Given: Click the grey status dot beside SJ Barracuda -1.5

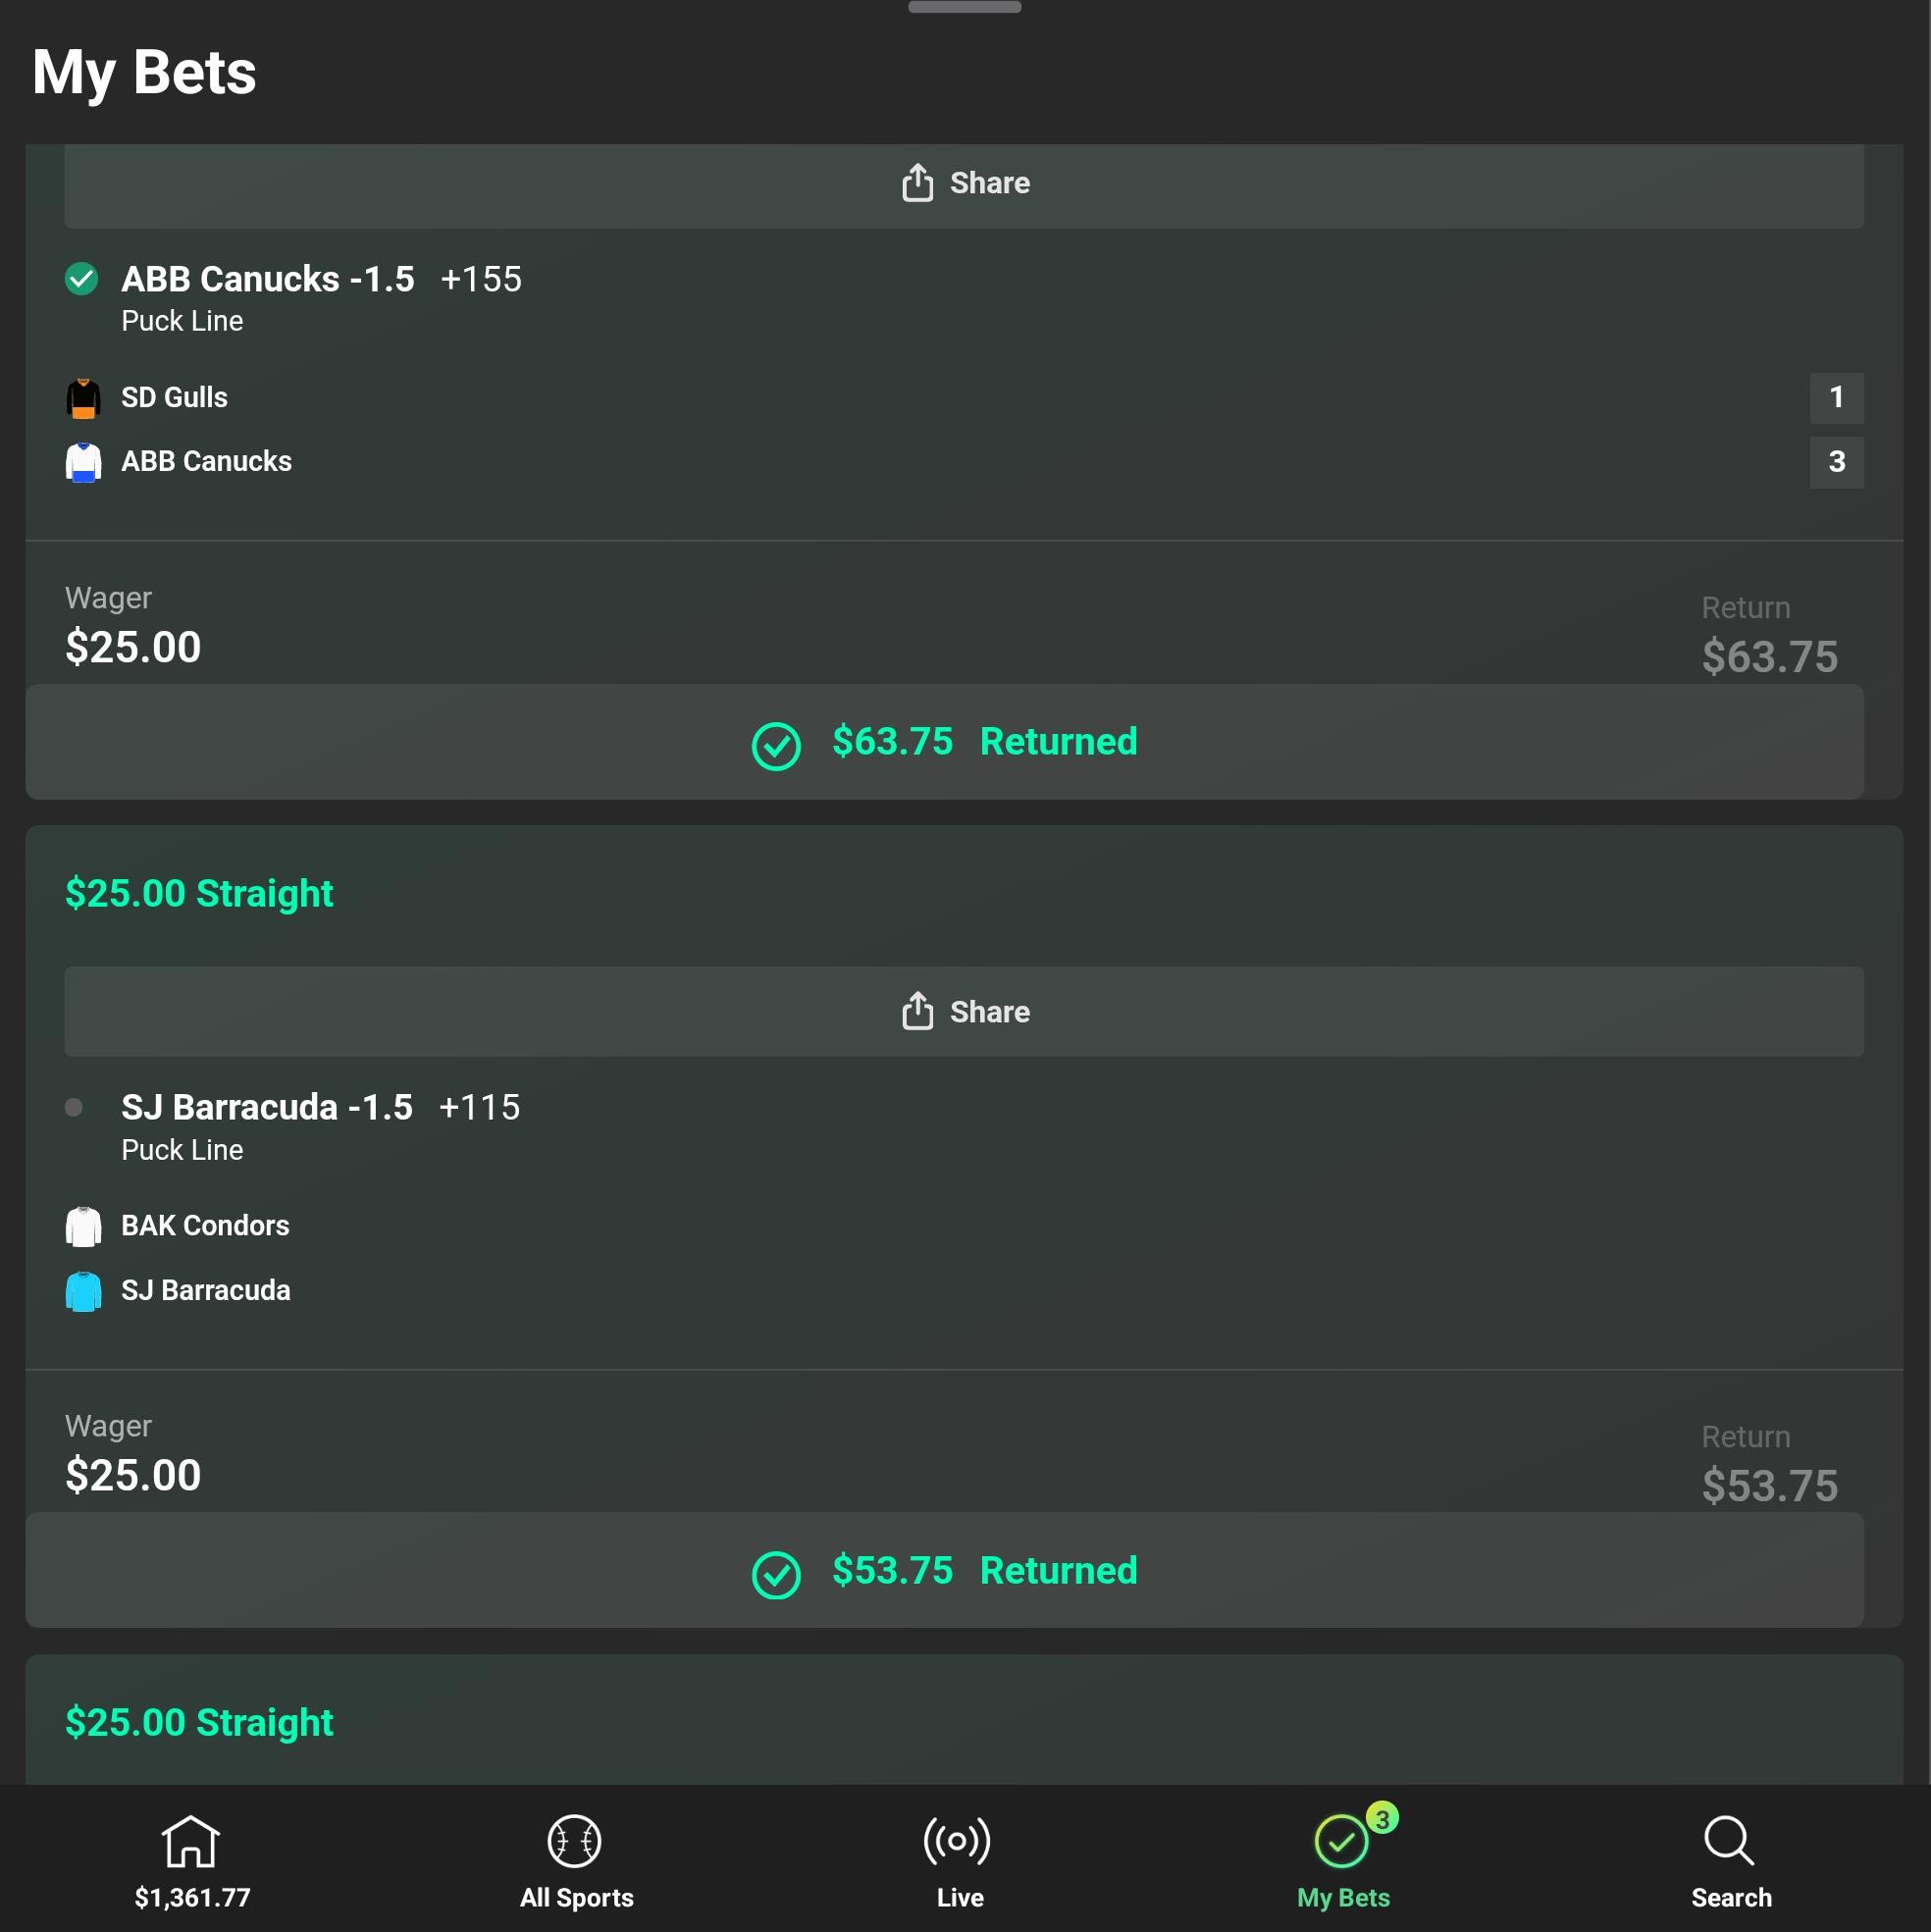Looking at the screenshot, I should 74,1107.
